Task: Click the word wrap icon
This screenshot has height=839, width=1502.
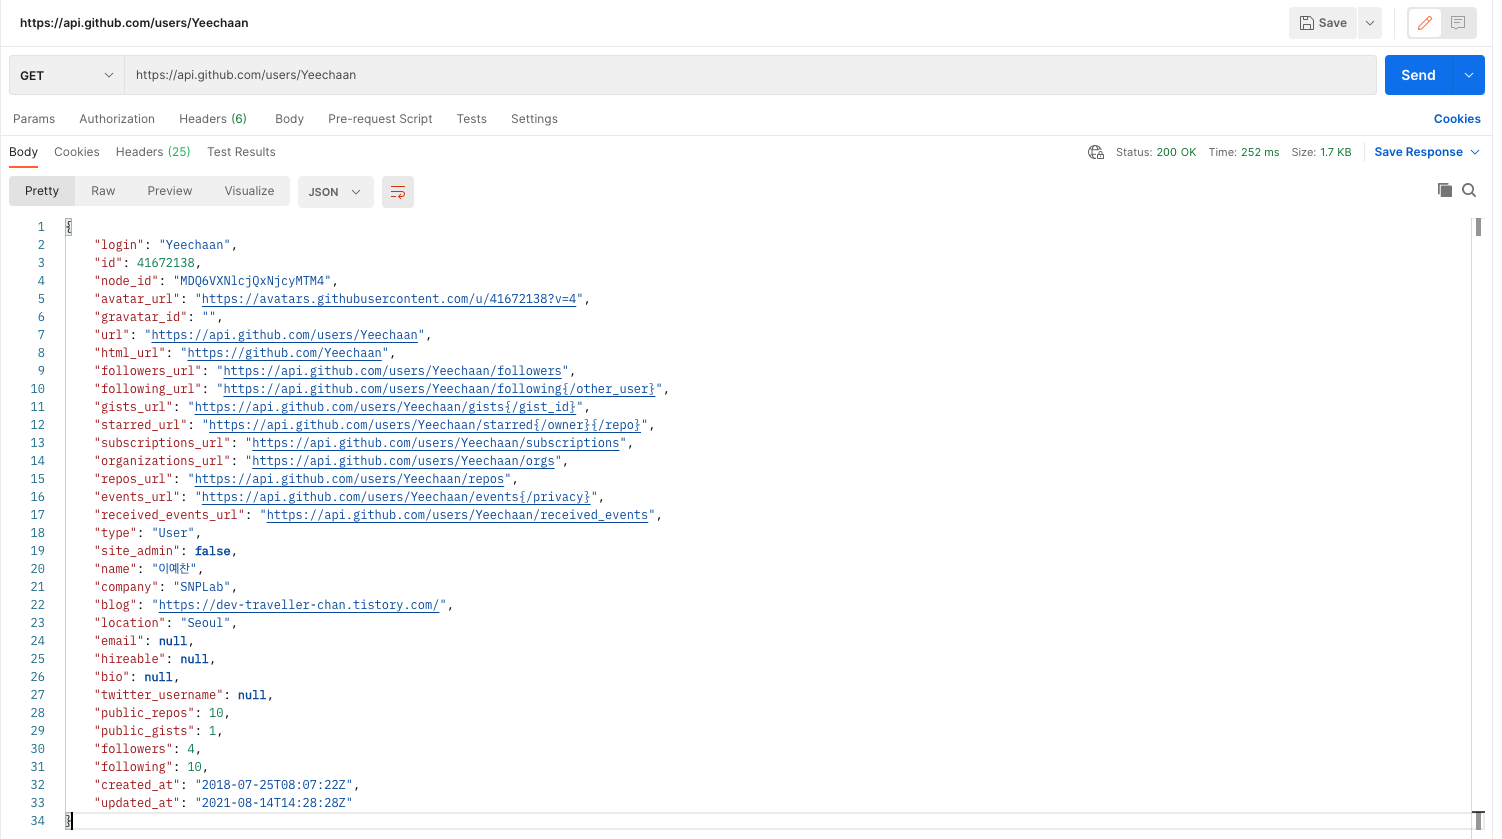Action: [x=398, y=192]
